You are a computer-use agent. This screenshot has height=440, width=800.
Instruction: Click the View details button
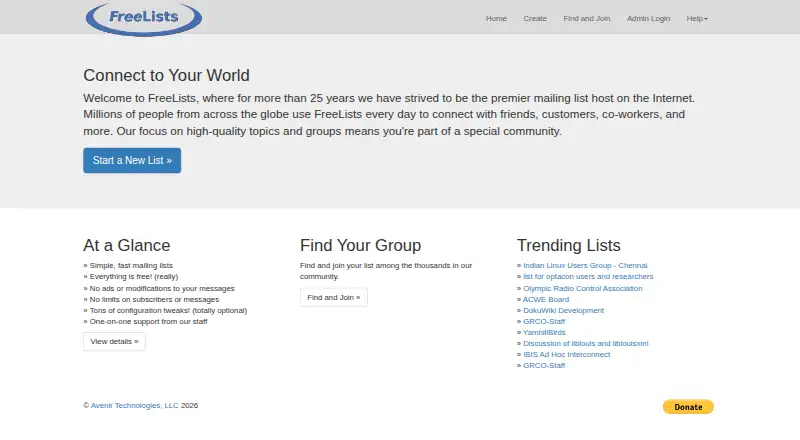(x=114, y=341)
